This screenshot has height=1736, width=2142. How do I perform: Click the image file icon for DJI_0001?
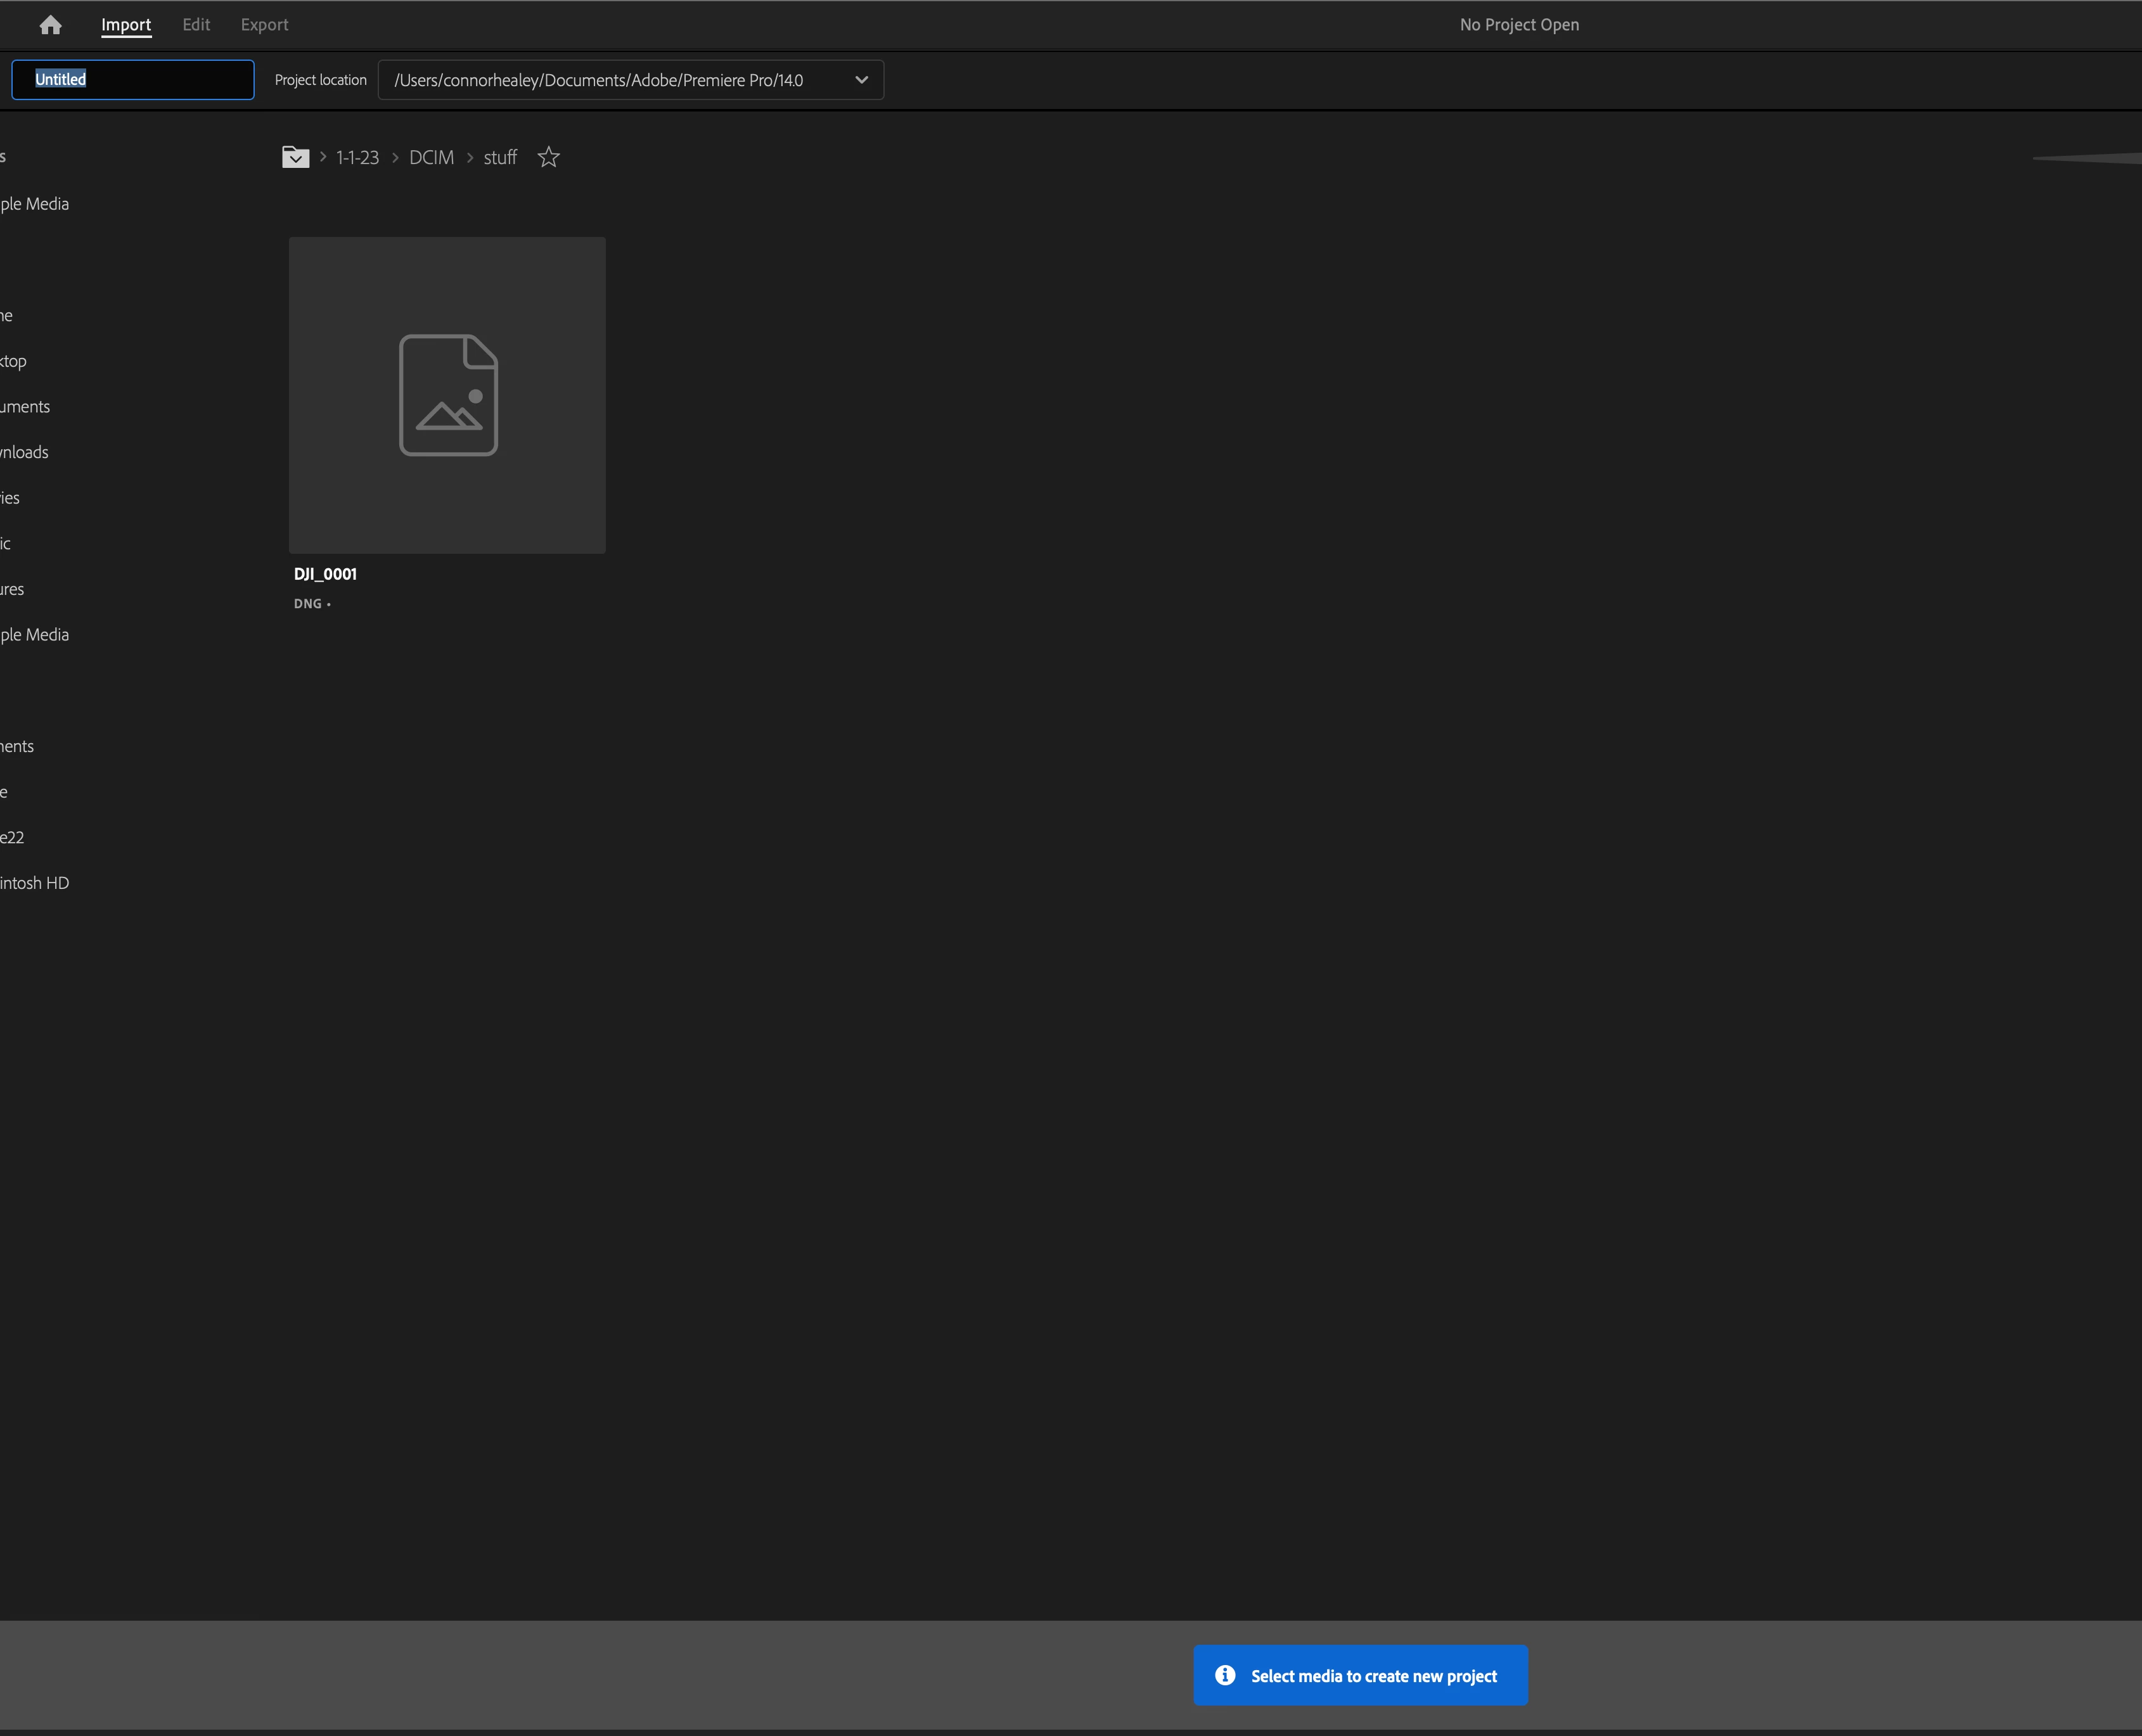click(x=448, y=395)
